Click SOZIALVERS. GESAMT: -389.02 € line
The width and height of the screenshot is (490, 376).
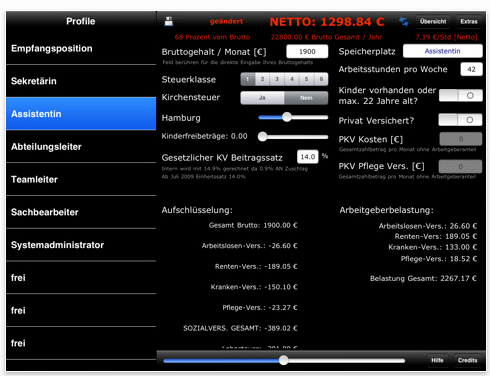(240, 328)
